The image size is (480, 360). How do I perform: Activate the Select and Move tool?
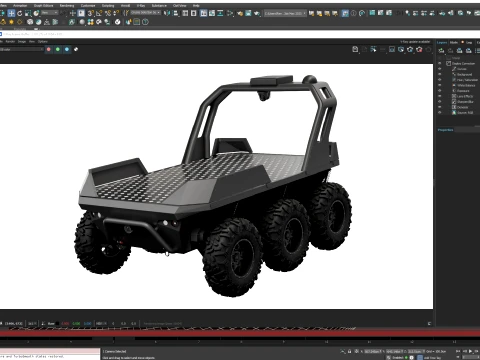pos(11,13)
